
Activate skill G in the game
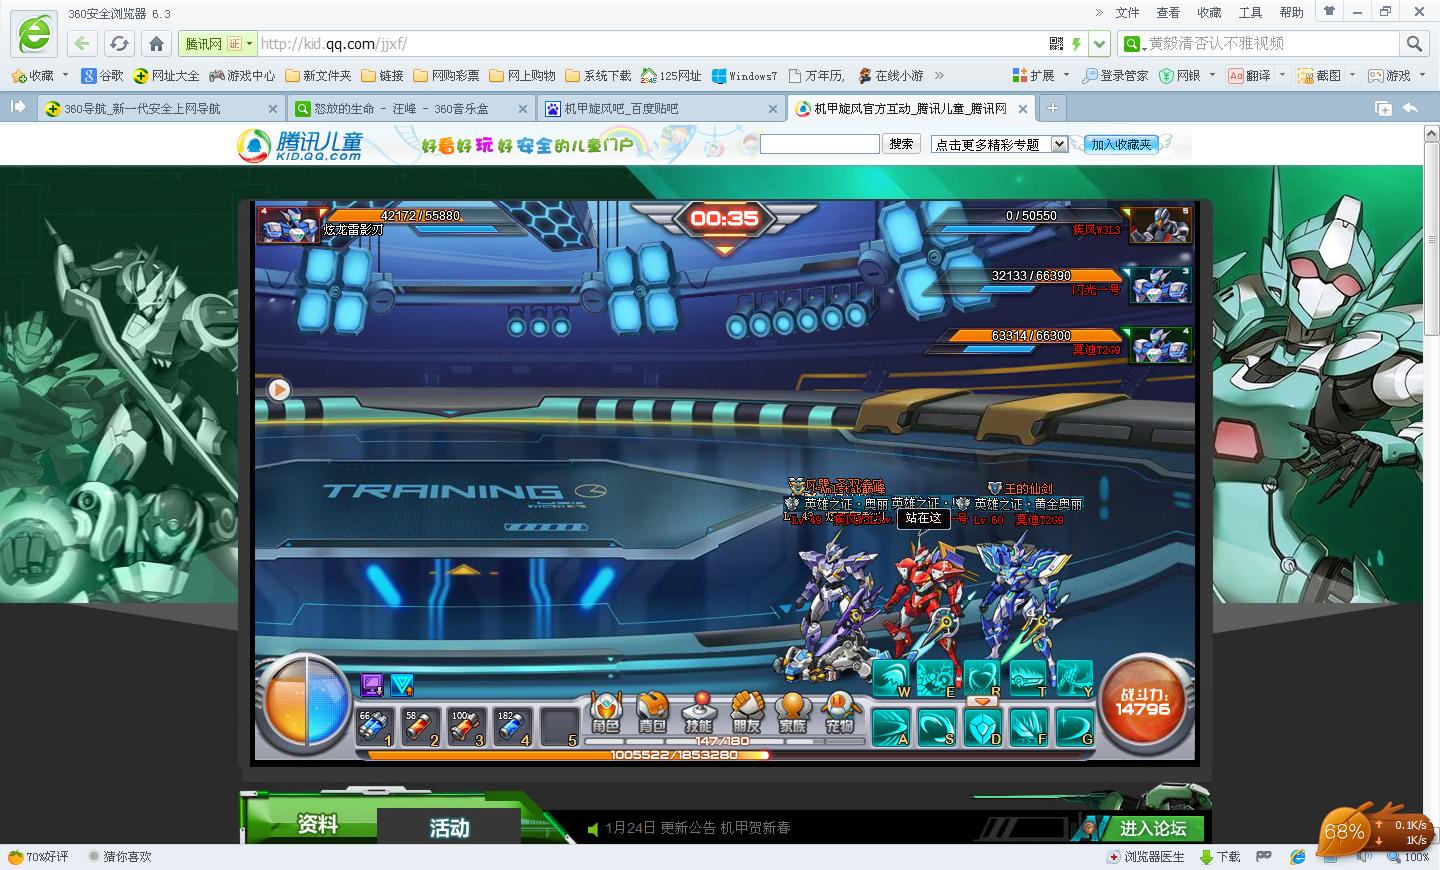1075,727
